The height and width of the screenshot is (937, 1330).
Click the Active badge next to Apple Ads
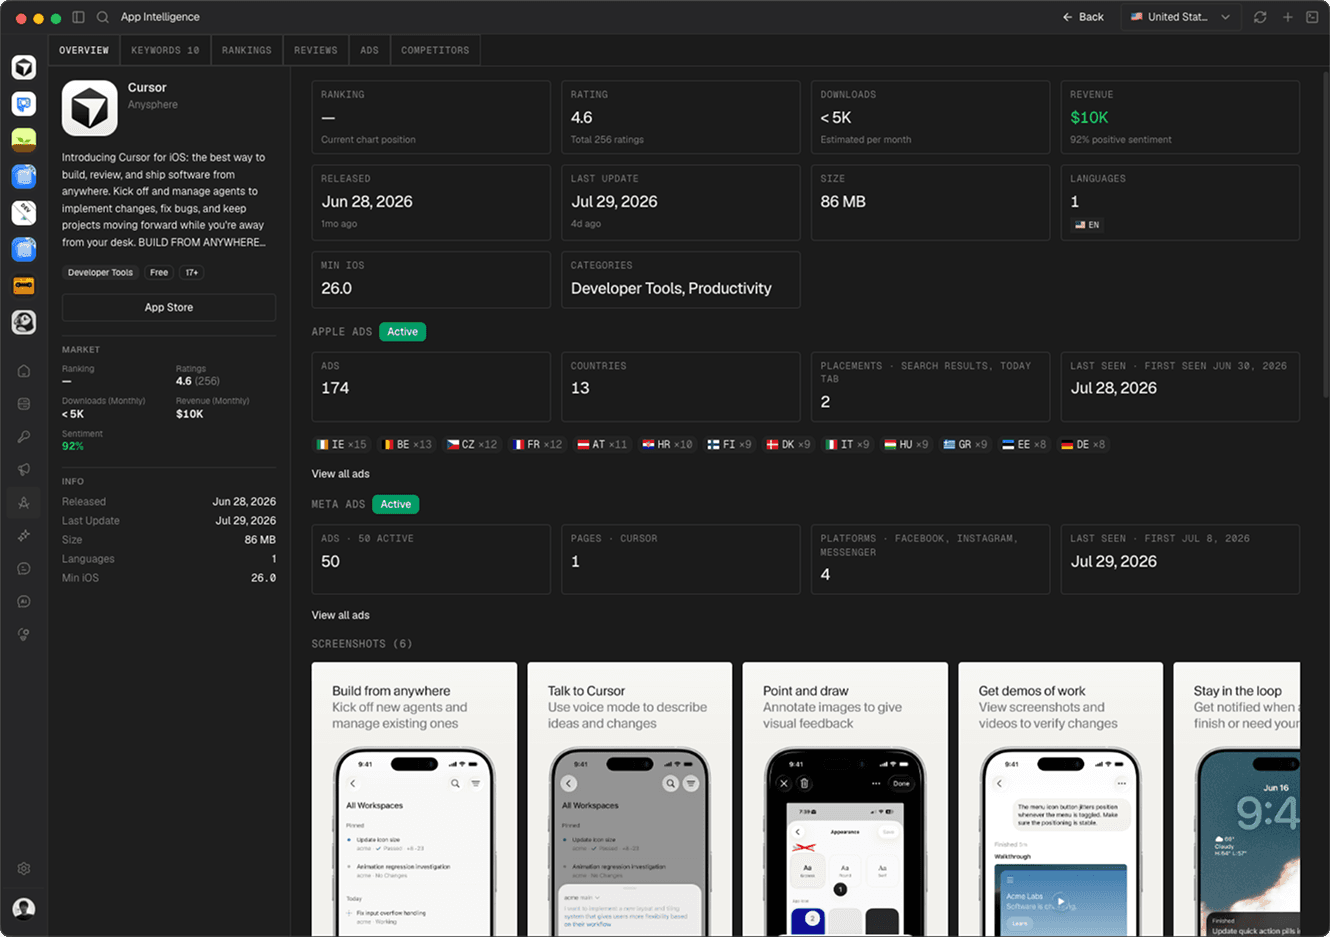pos(403,332)
